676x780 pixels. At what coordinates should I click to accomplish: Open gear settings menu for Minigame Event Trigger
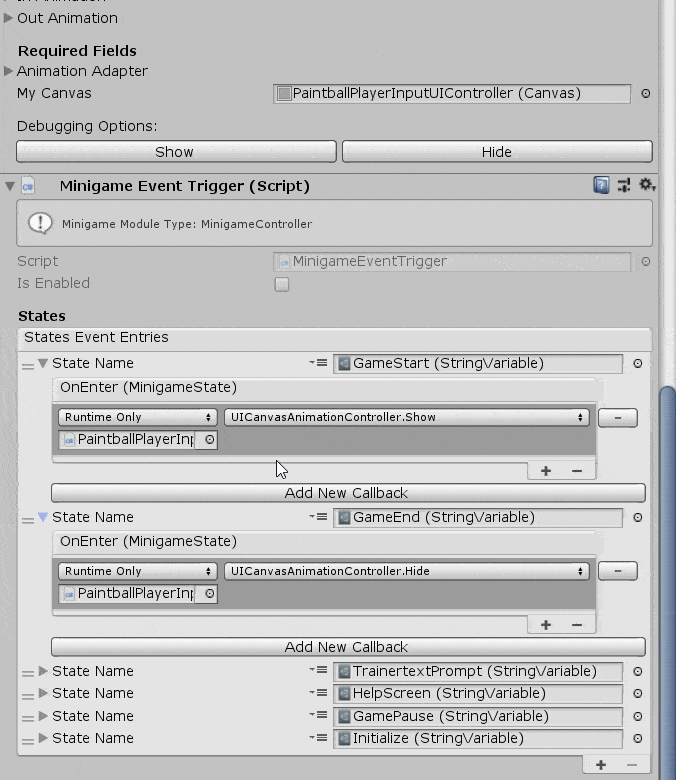pos(647,185)
